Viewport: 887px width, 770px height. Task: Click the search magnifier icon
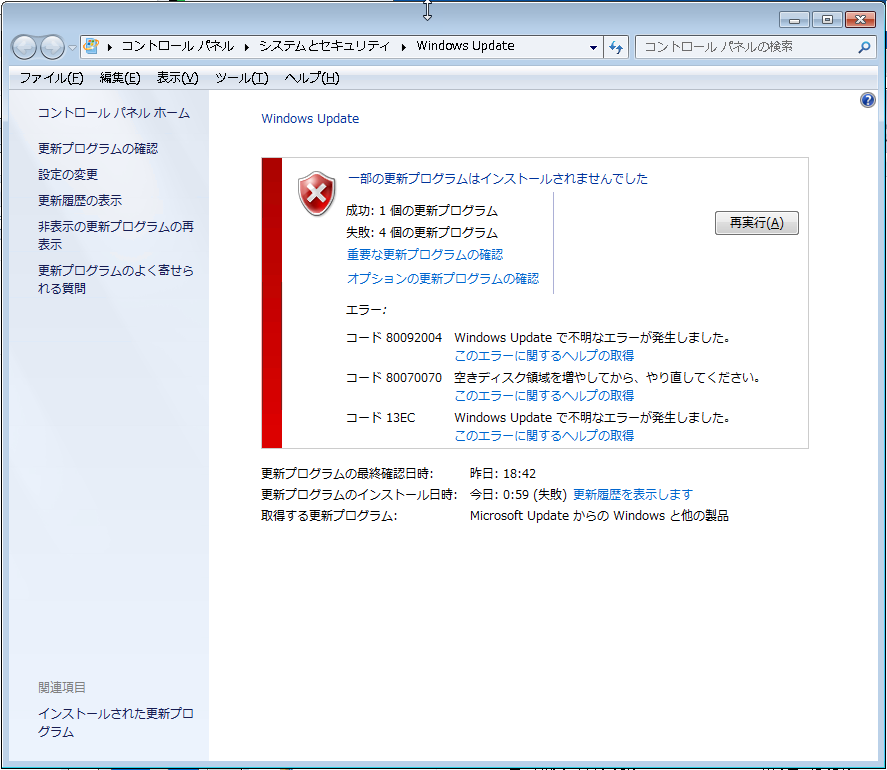tap(864, 47)
